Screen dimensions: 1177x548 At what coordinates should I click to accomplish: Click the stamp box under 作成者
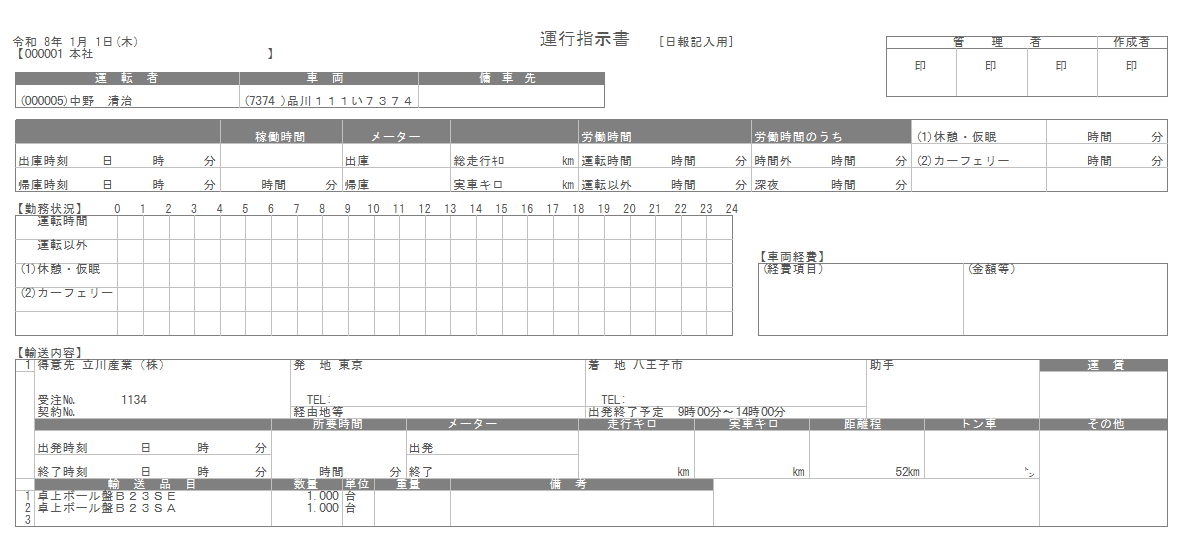pyautogui.click(x=1131, y=66)
